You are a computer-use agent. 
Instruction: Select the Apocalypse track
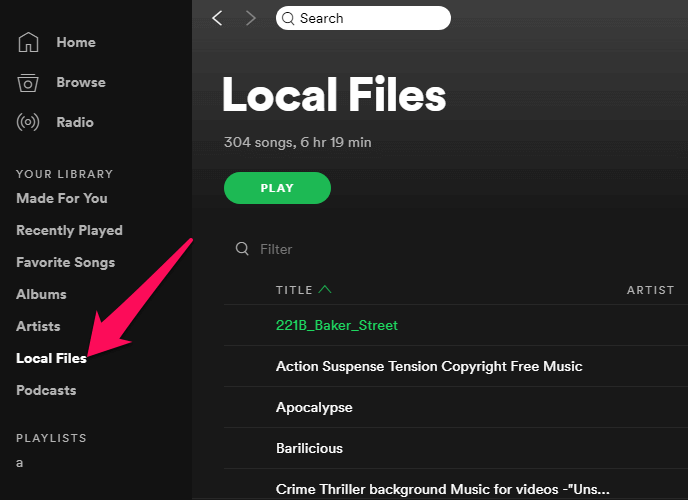pyautogui.click(x=314, y=407)
